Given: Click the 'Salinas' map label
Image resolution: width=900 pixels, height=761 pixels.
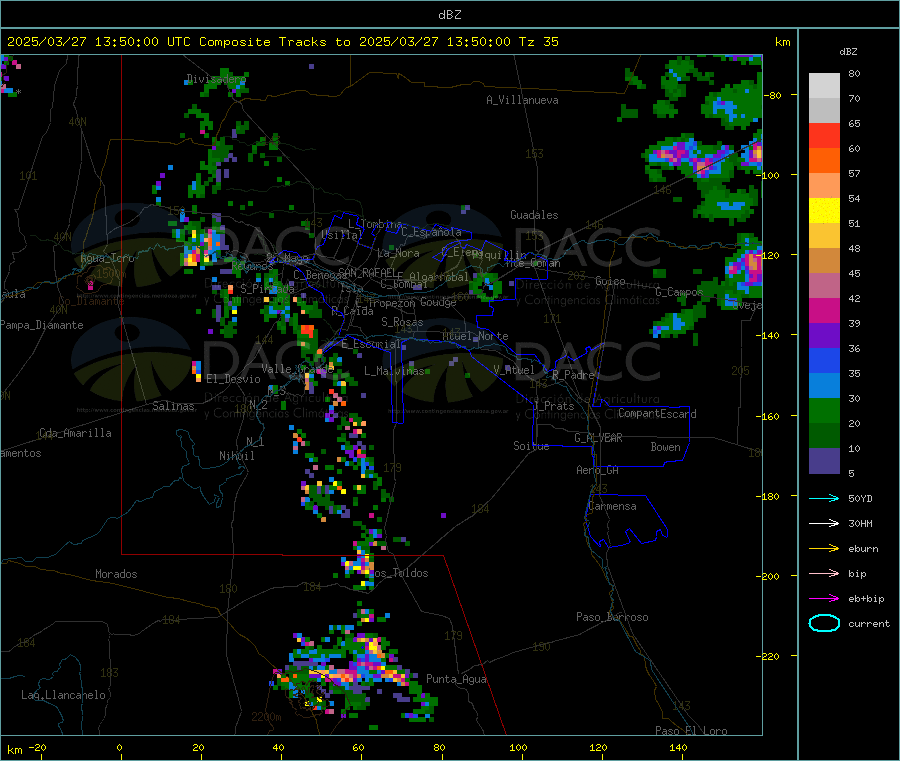Looking at the screenshot, I should 173,406.
